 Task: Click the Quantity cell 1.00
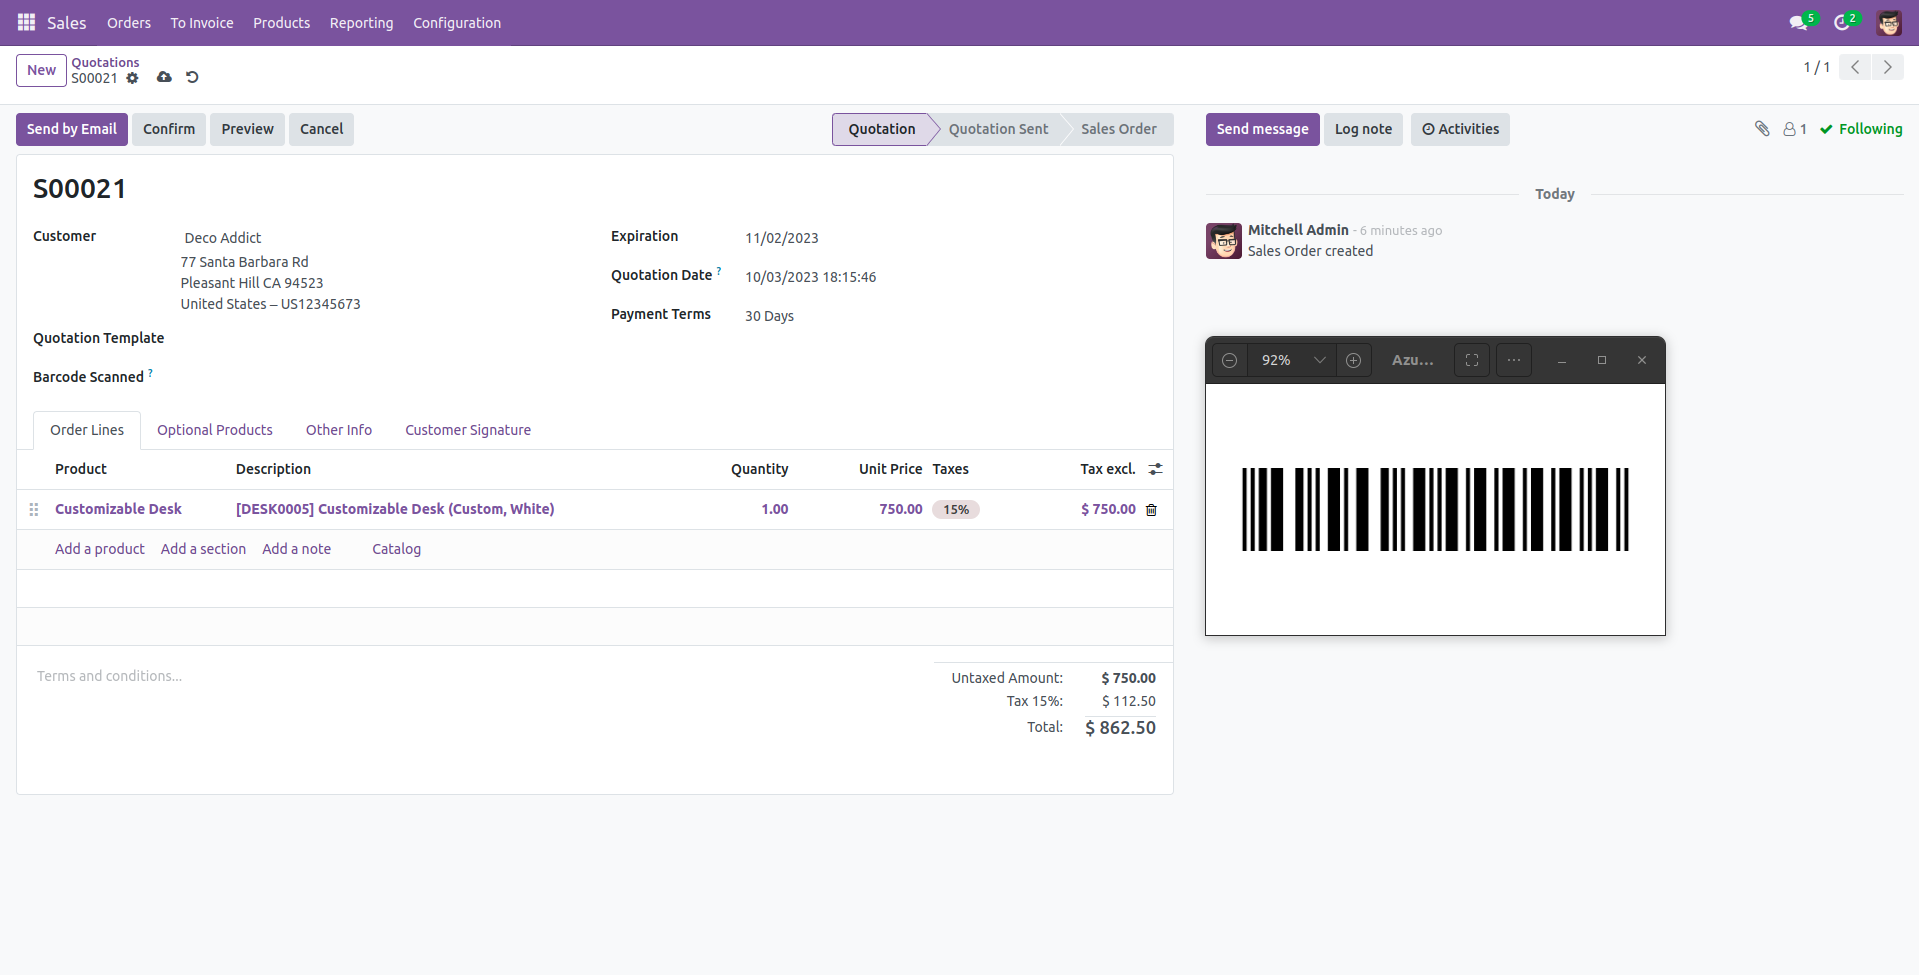(775, 509)
